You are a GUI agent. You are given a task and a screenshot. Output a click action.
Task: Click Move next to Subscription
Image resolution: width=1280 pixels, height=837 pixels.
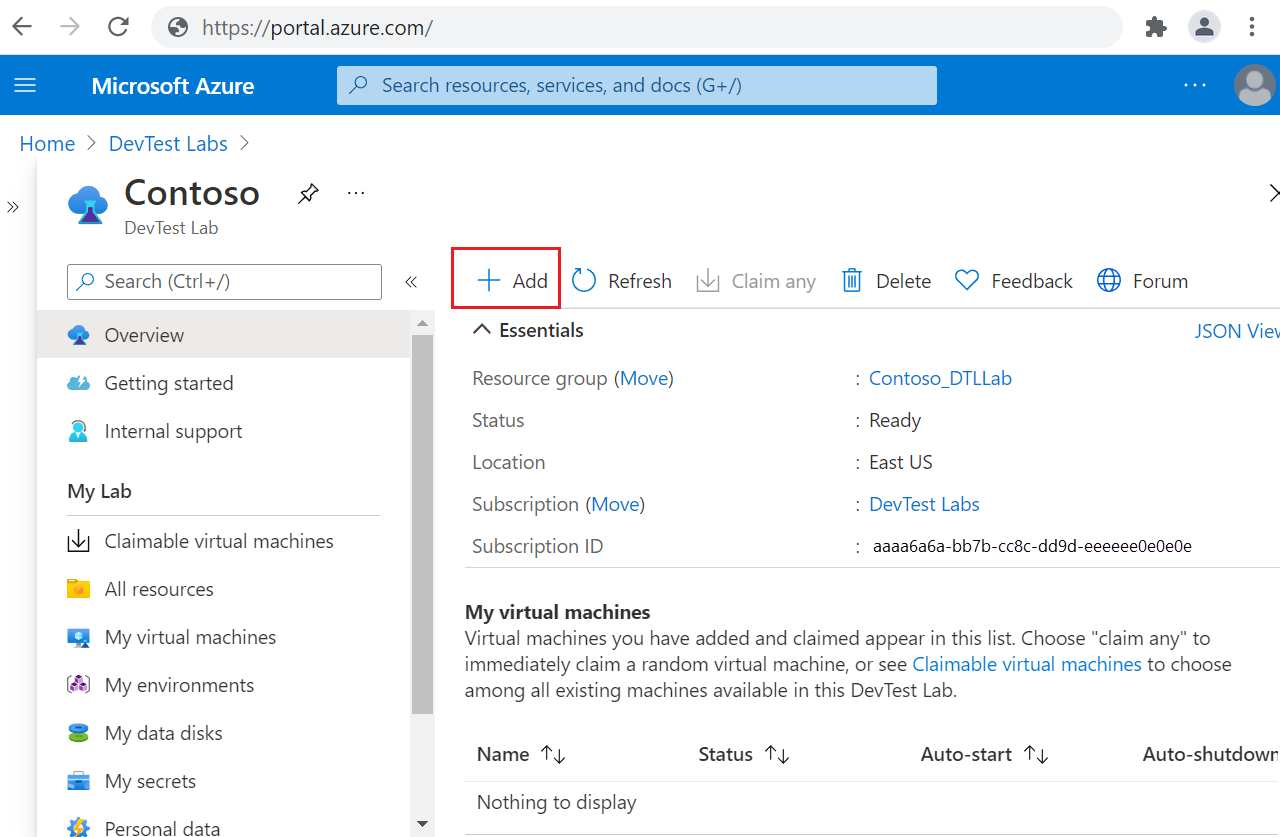click(615, 504)
